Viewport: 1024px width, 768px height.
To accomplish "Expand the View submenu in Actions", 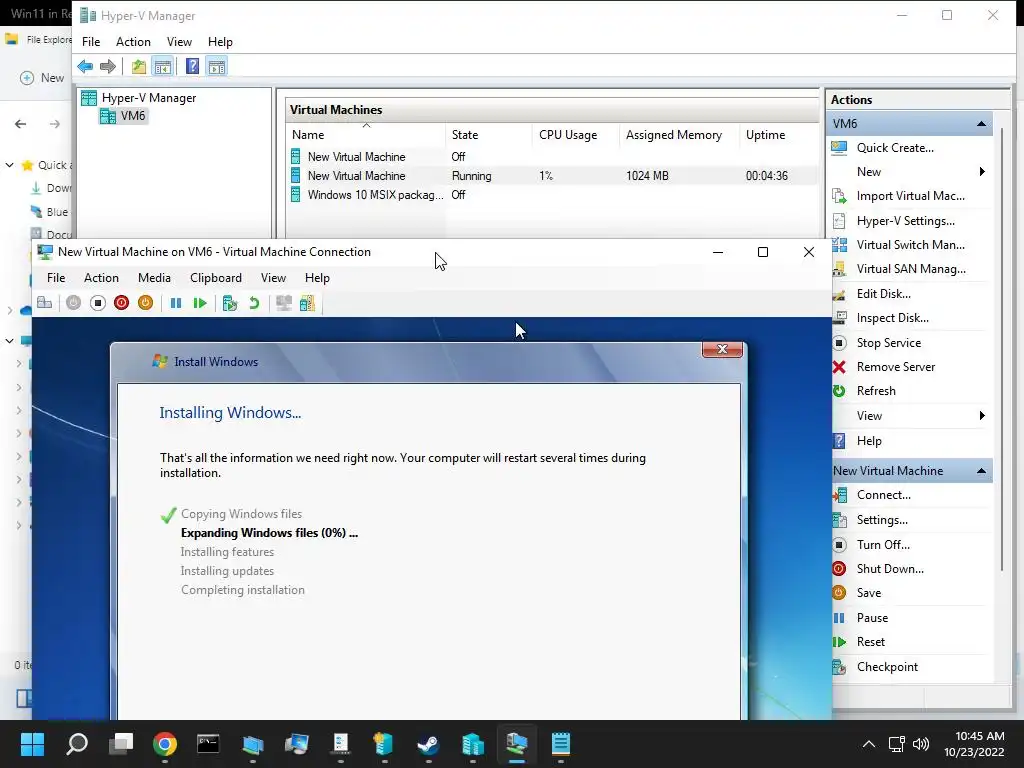I will pos(910,416).
